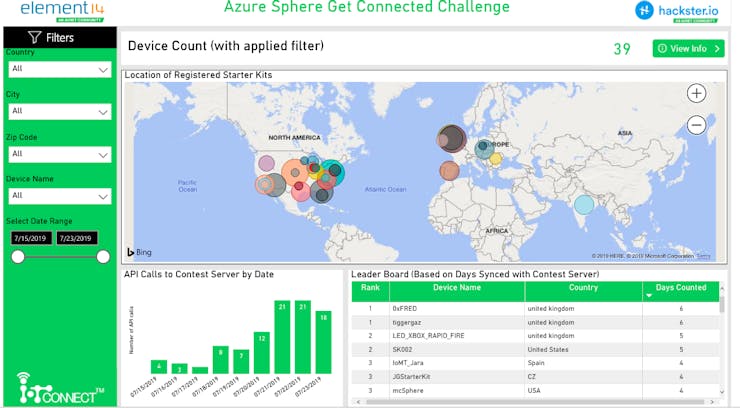
Task: Select the mcSphere device row
Action: (535, 391)
